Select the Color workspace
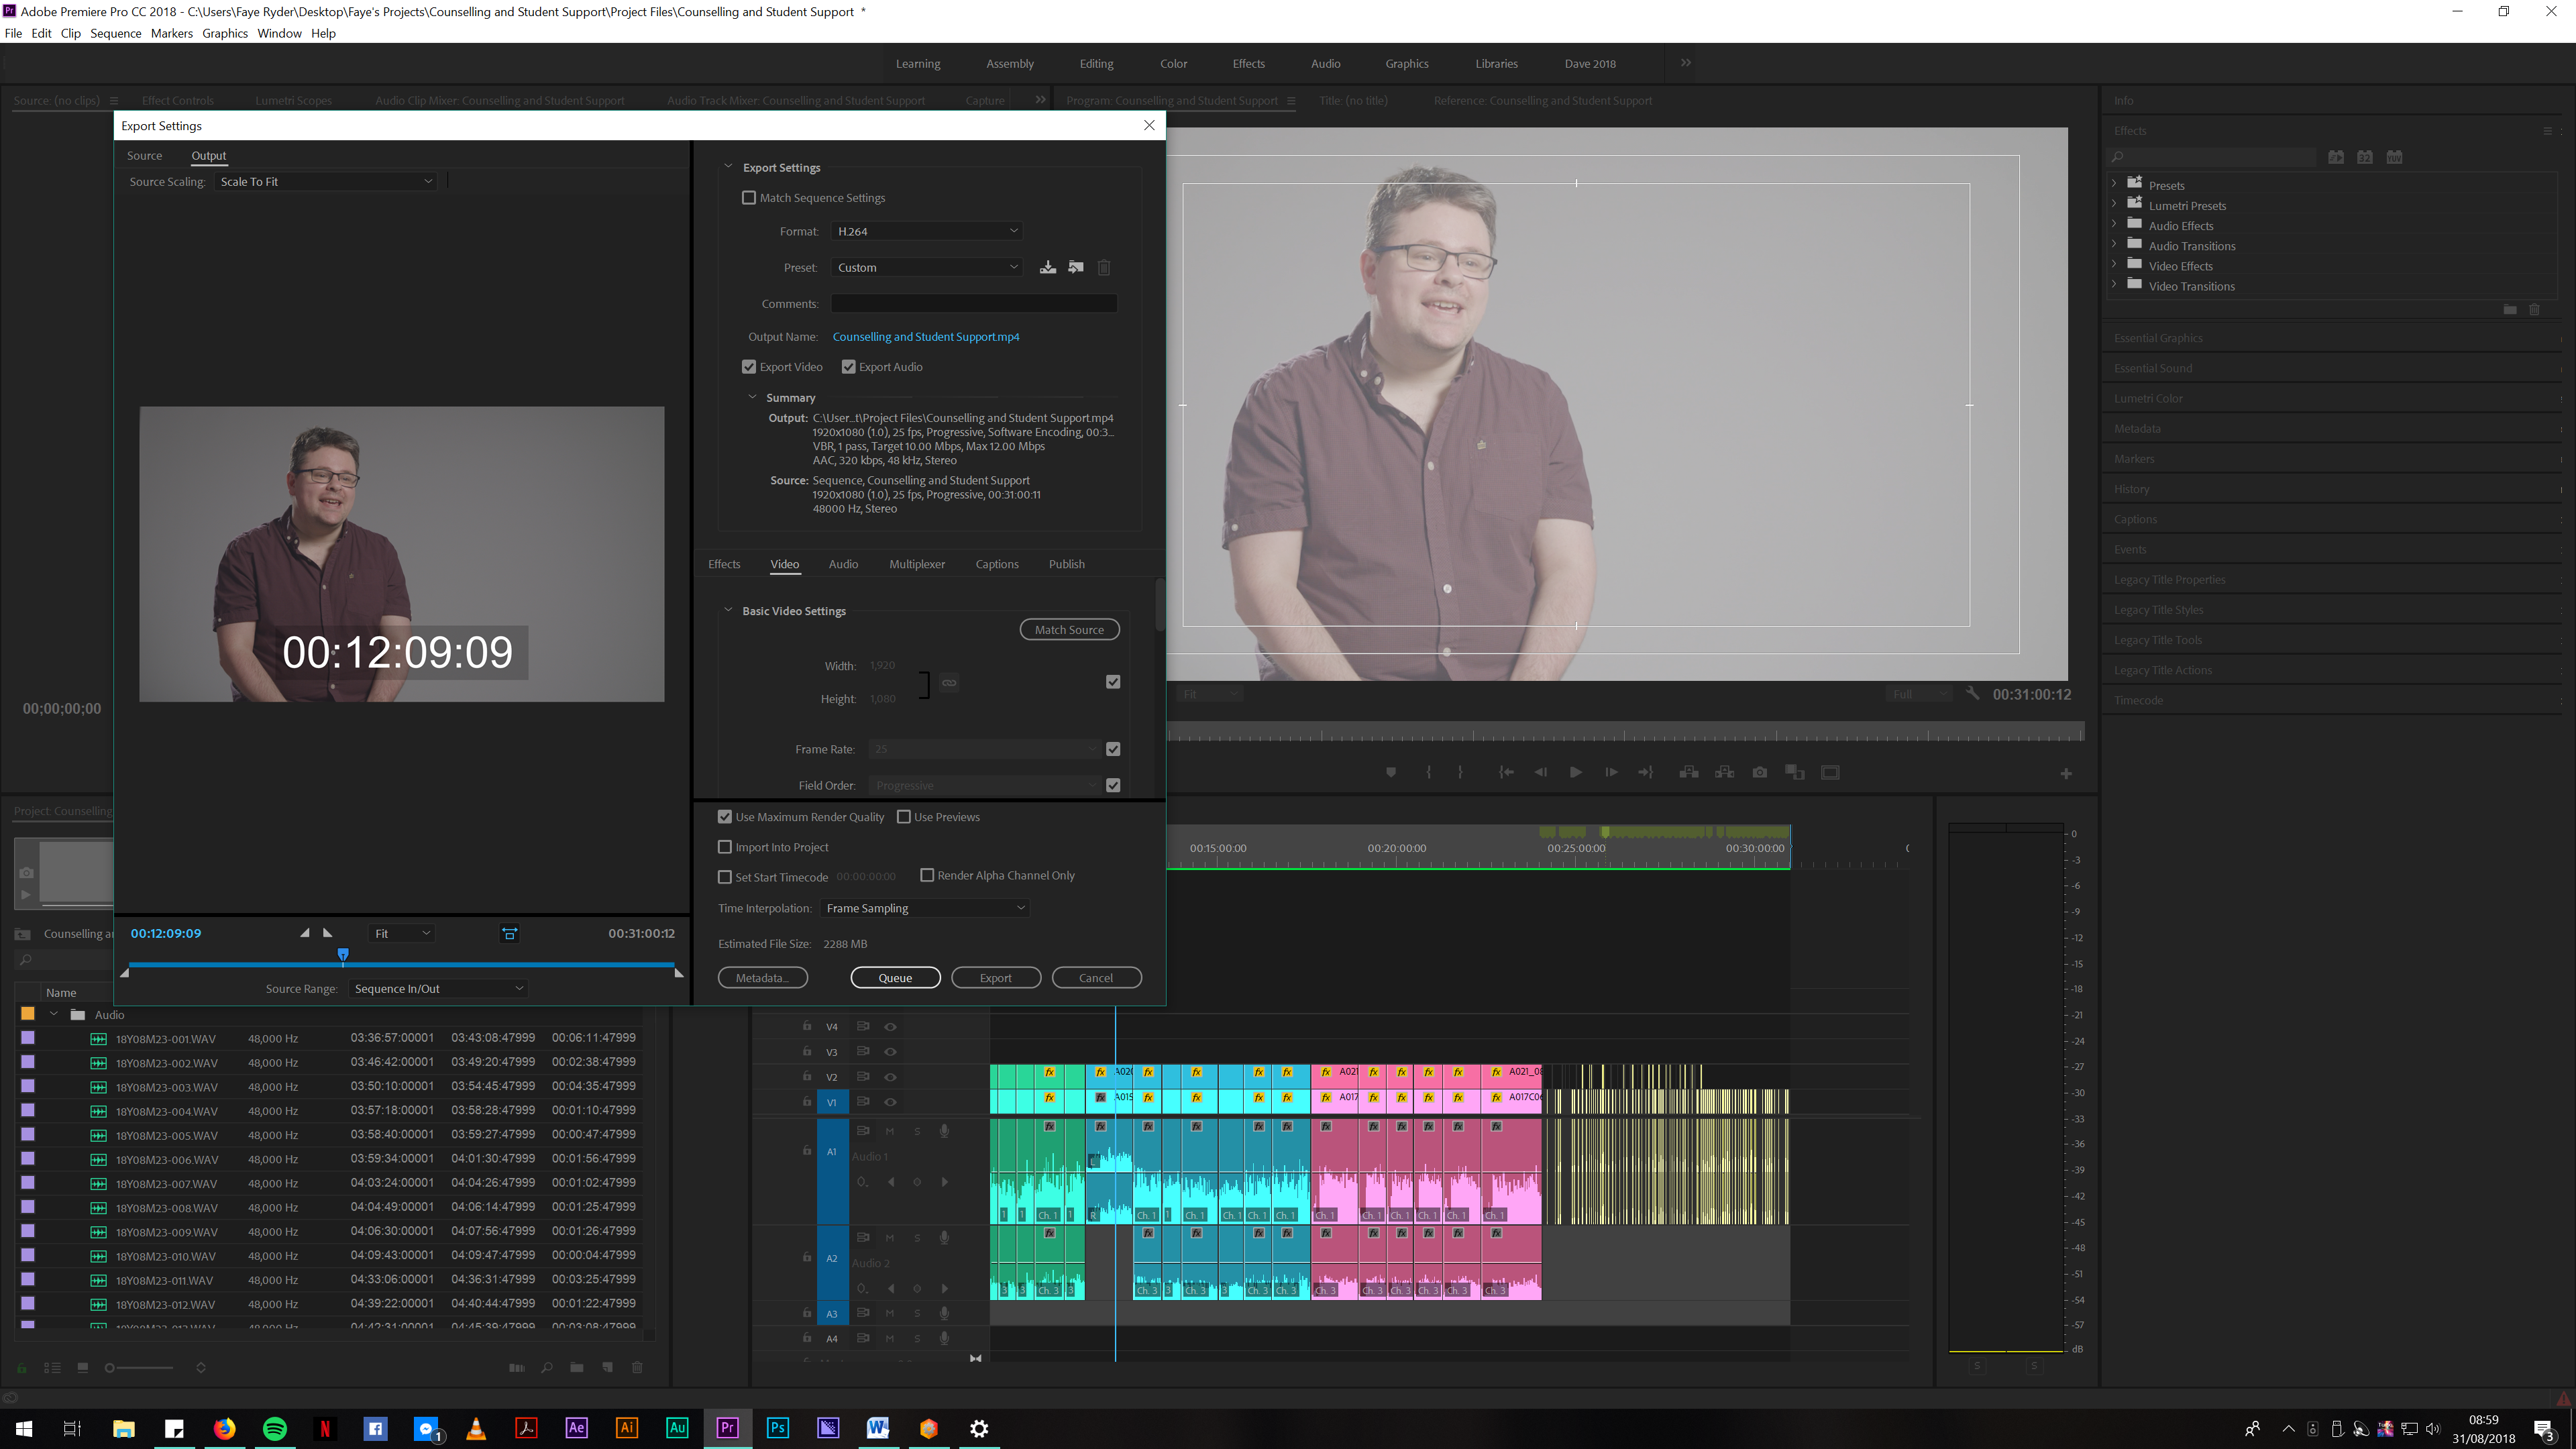The image size is (2576, 1449). pyautogui.click(x=1173, y=64)
